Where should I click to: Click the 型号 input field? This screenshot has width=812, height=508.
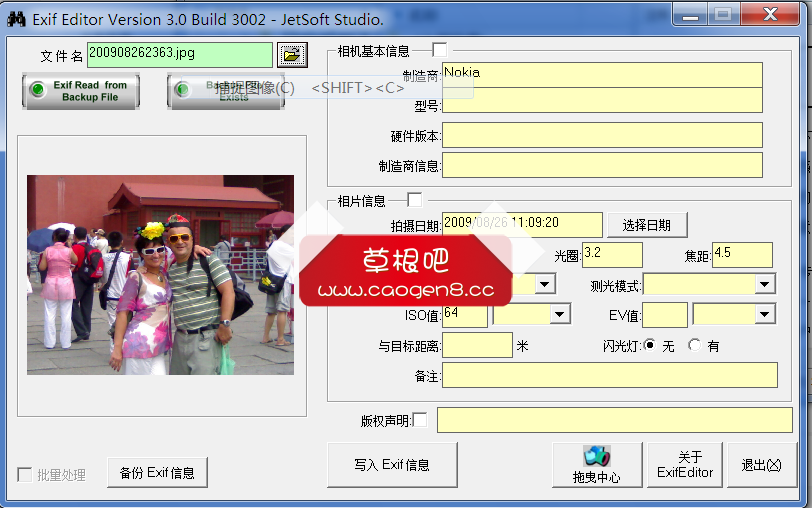click(602, 100)
